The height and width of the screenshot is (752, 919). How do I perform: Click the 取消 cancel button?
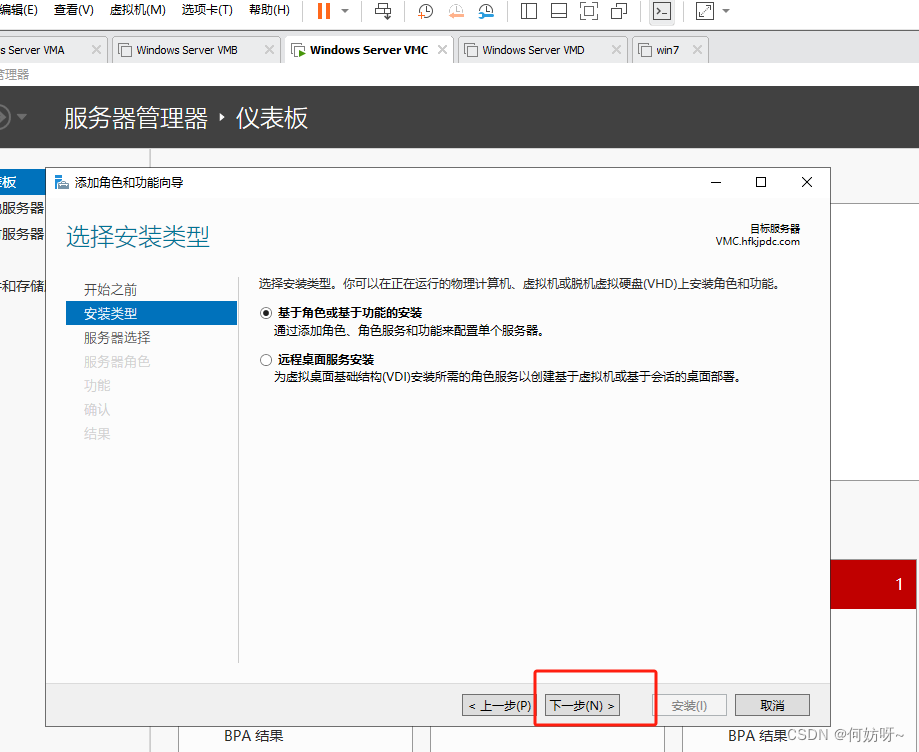772,705
